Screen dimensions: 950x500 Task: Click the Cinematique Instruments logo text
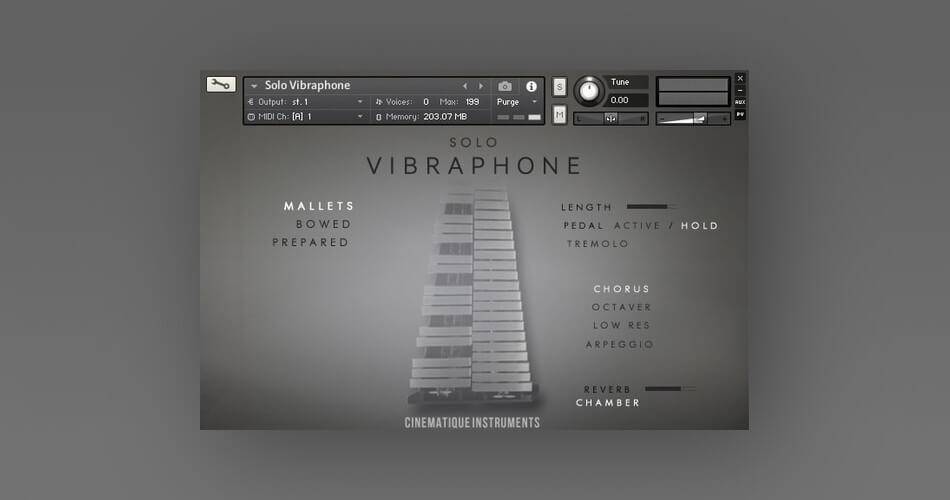click(472, 422)
